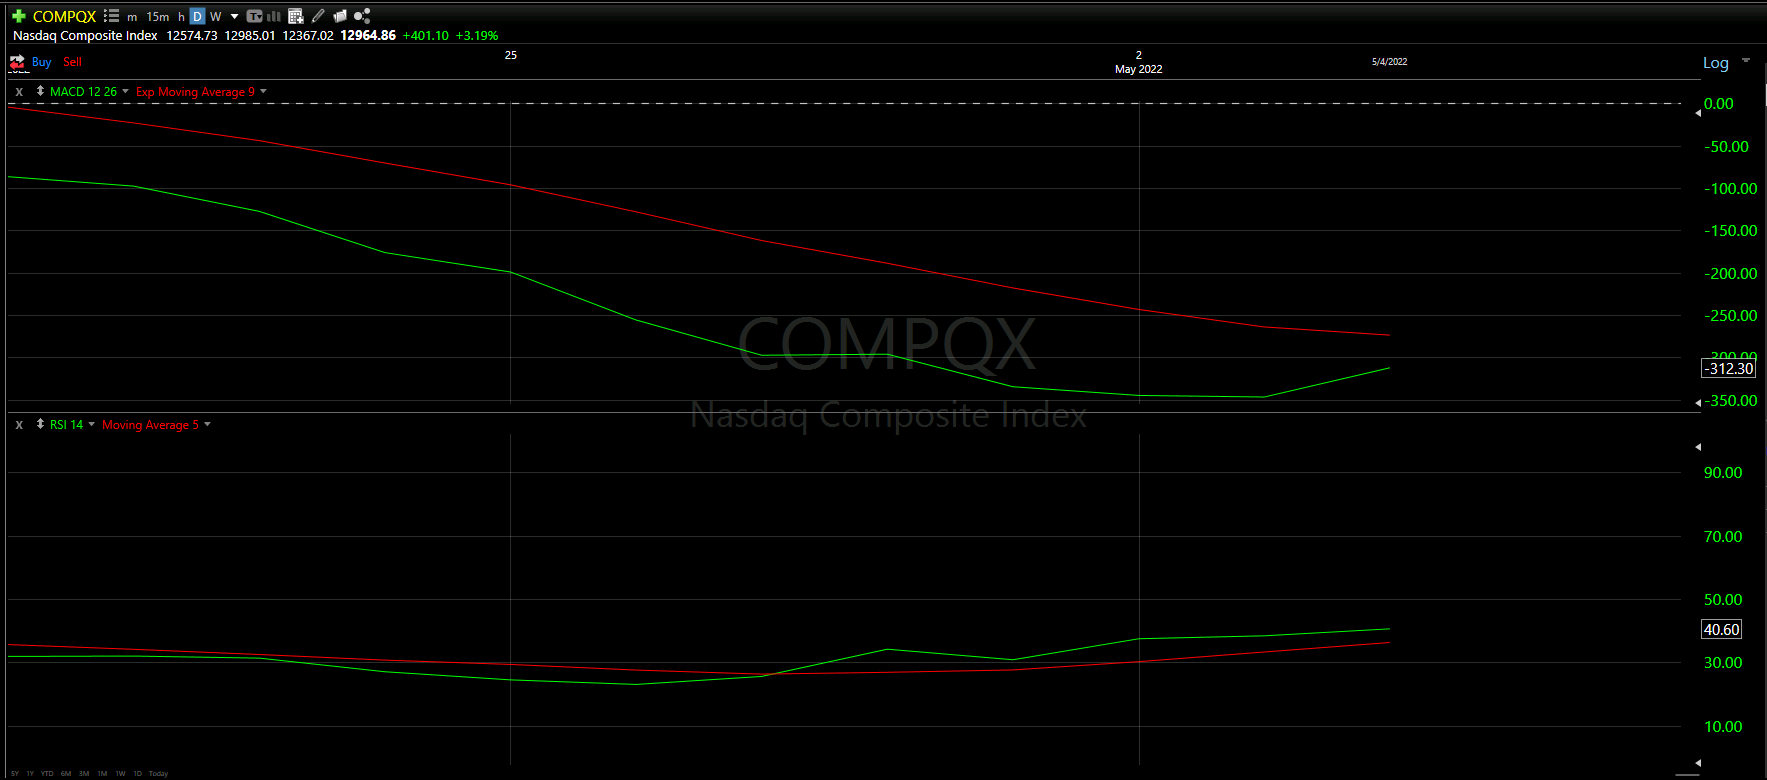Screen dimensions: 1767x780
Task: Click the last price 12964.86
Action: click(368, 35)
